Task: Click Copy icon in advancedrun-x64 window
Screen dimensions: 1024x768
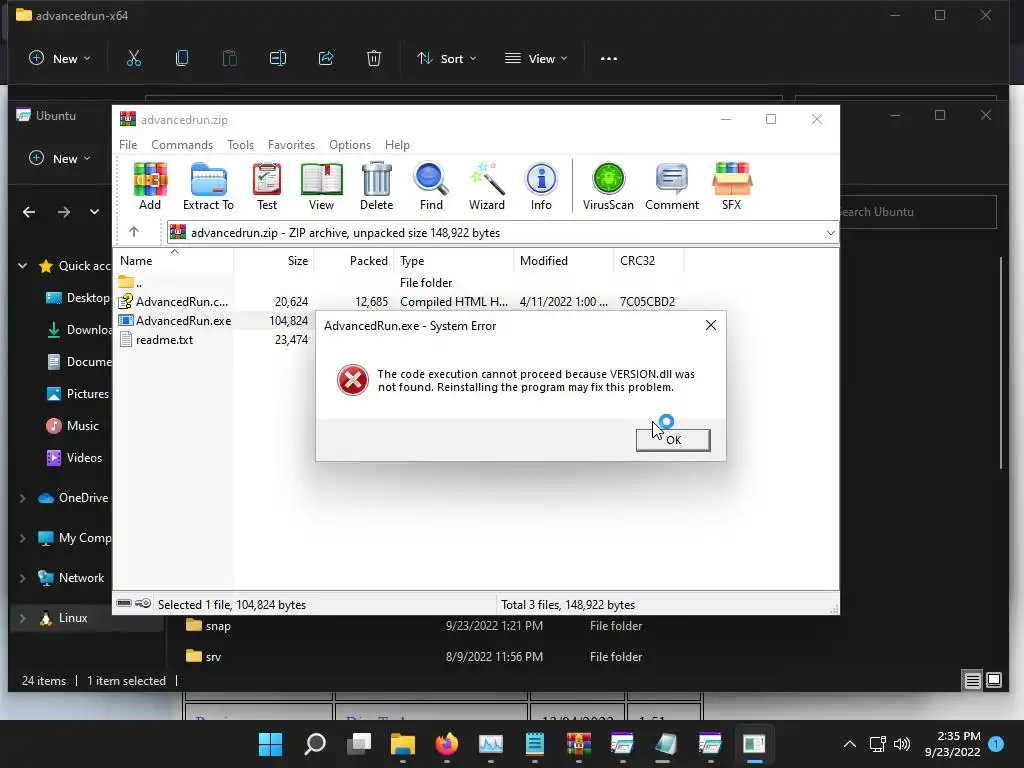Action: pos(182,58)
